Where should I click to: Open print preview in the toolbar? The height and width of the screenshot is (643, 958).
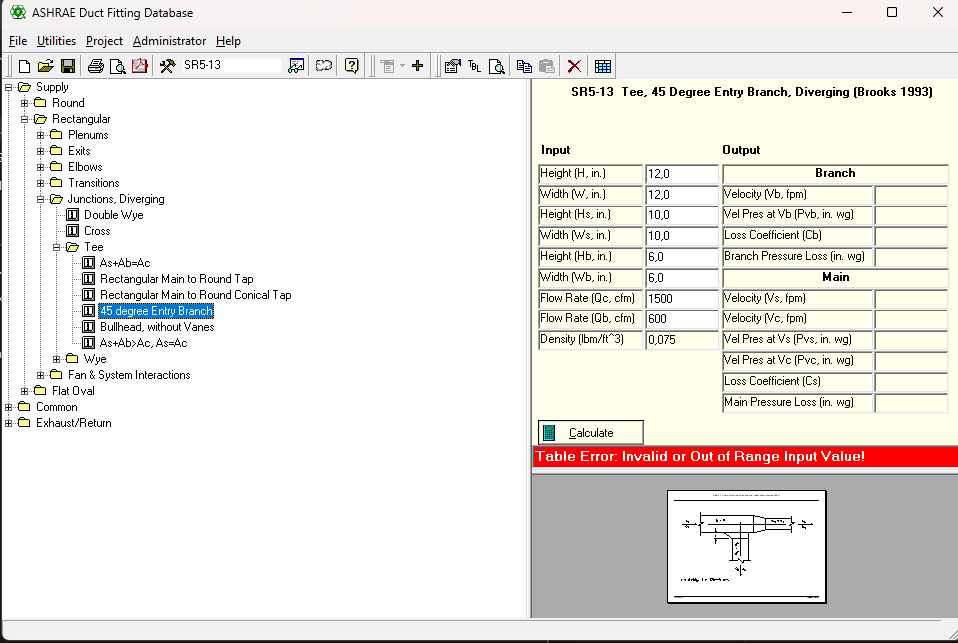coord(117,66)
